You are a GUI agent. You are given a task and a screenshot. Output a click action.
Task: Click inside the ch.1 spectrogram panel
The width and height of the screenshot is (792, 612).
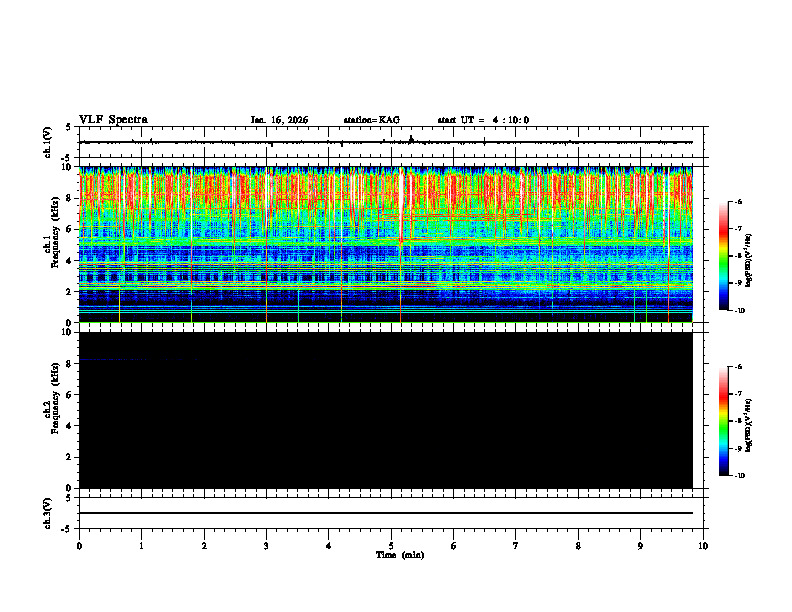pos(385,244)
